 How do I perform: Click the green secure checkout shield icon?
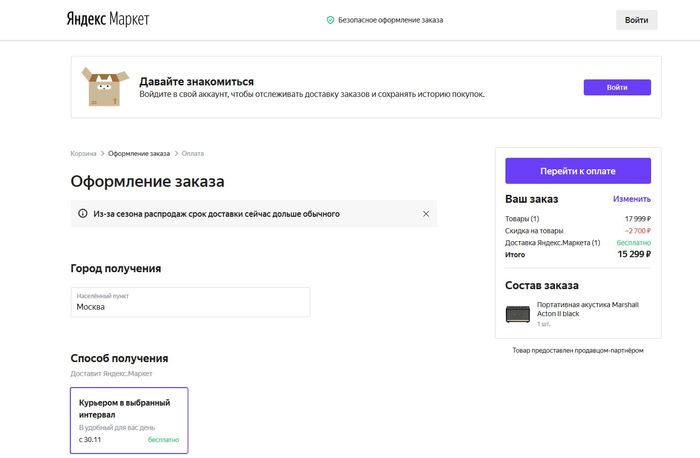tap(330, 20)
